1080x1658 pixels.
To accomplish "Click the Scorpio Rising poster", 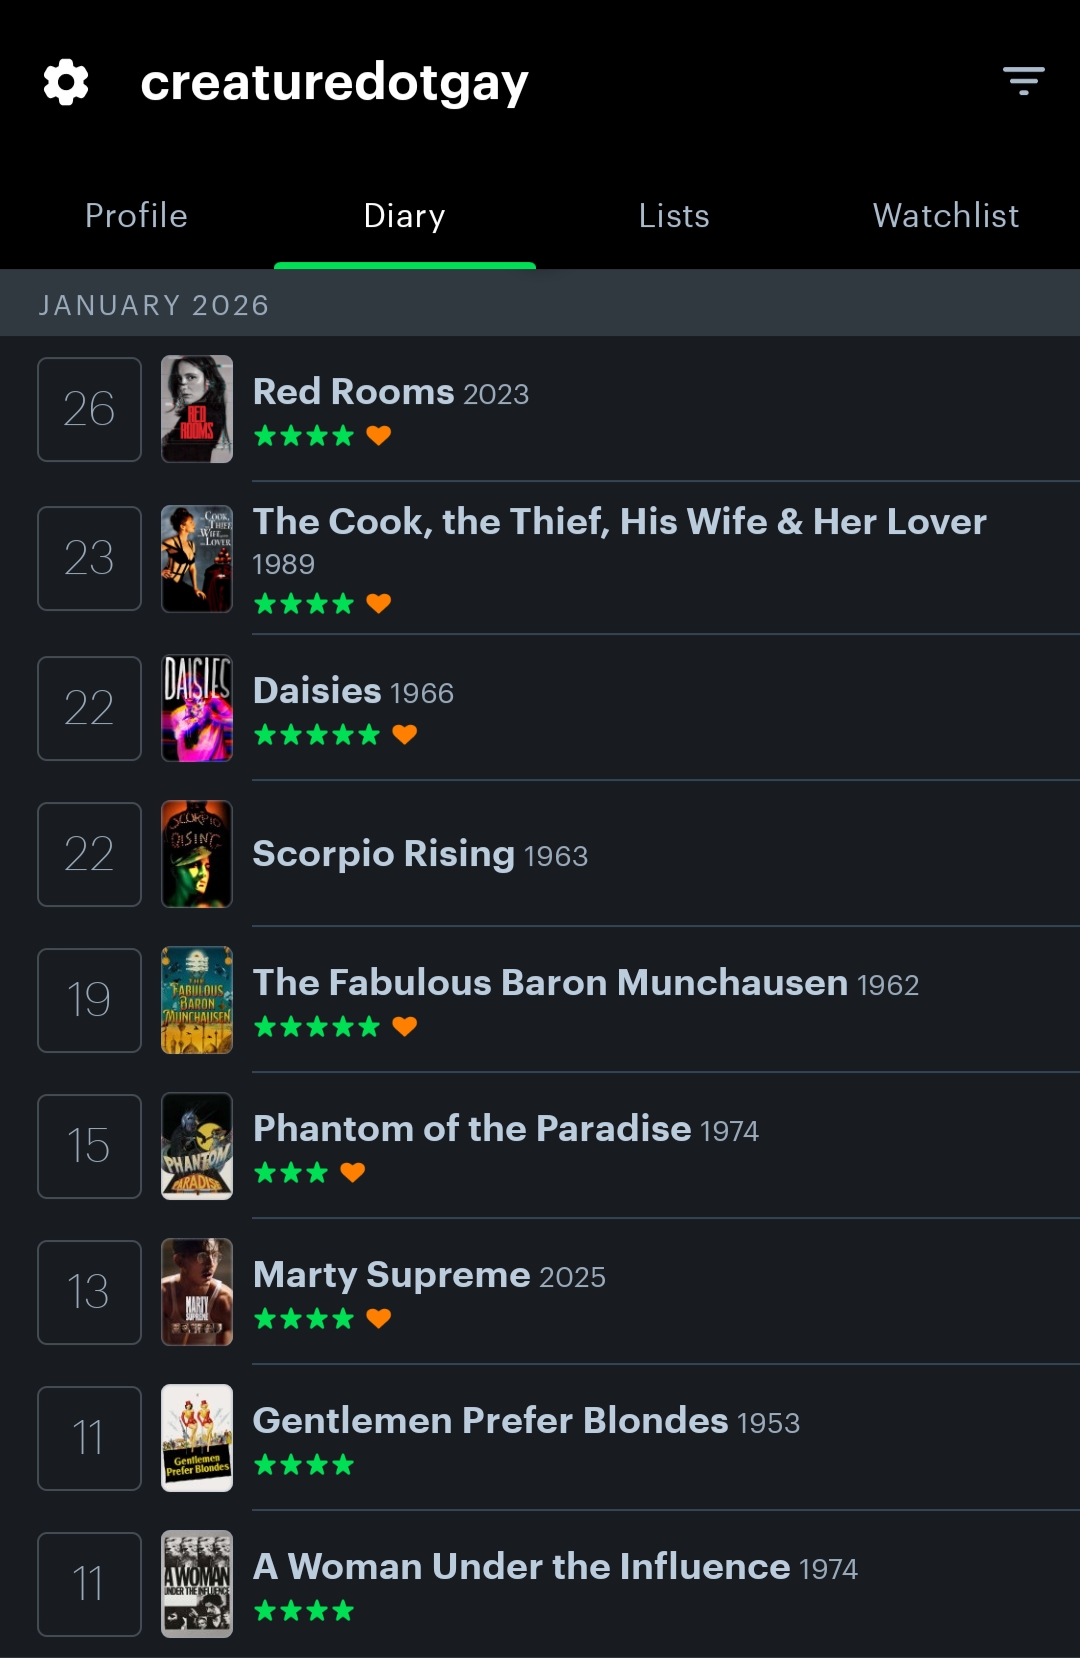I will click(197, 854).
